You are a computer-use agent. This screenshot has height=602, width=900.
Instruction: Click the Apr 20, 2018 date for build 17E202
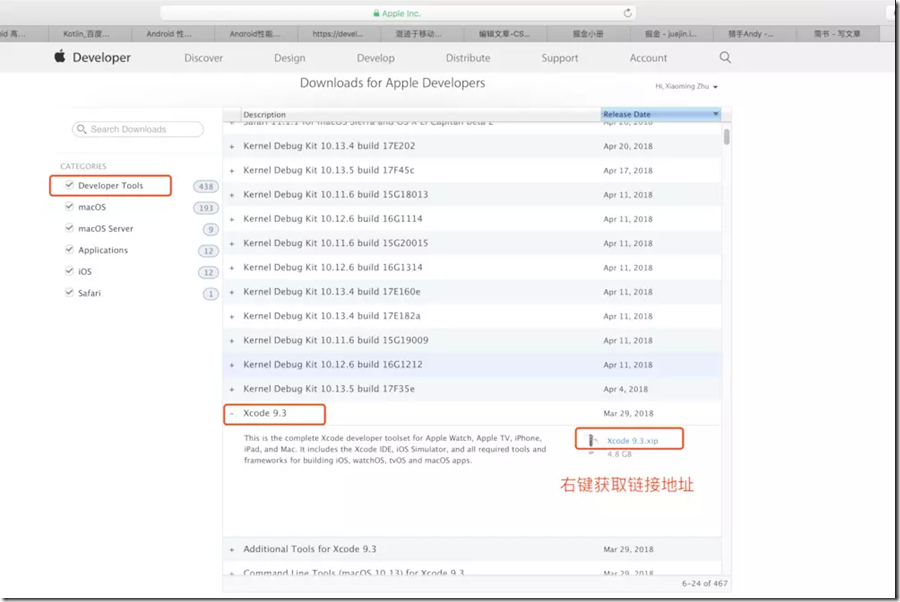click(628, 146)
